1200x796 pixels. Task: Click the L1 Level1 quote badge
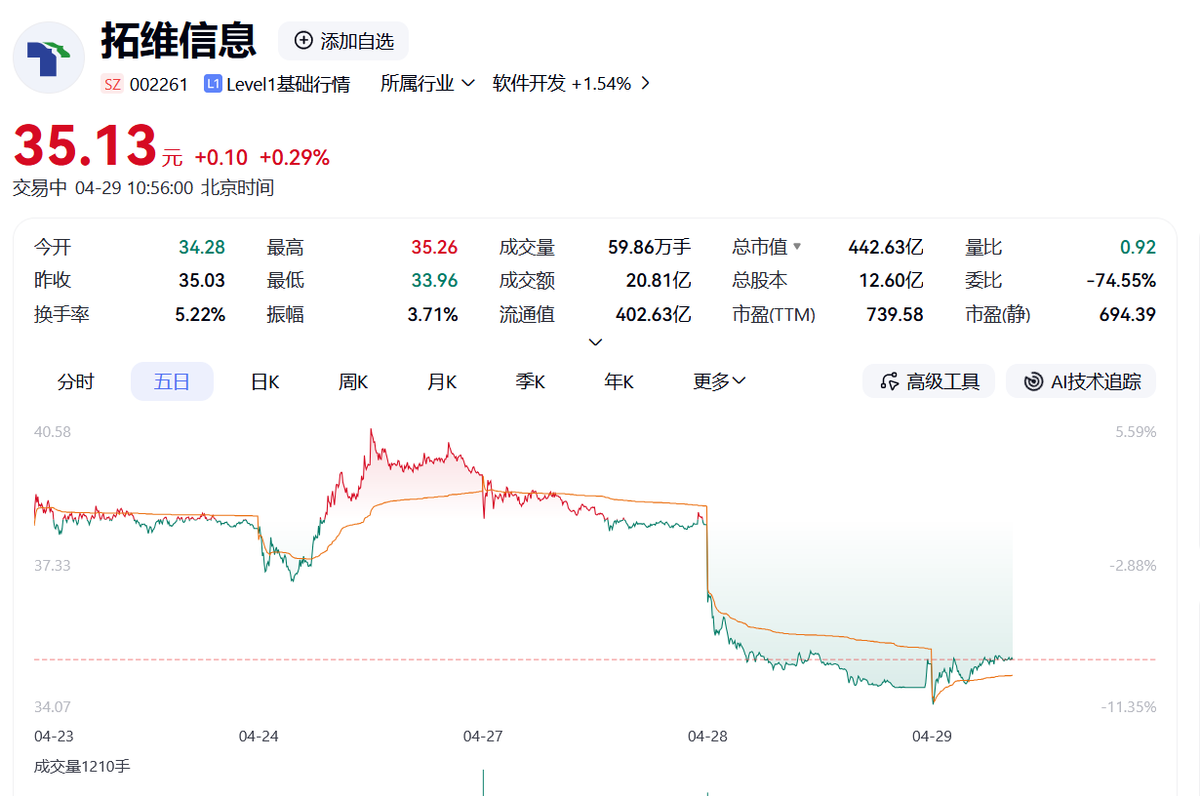(x=212, y=84)
